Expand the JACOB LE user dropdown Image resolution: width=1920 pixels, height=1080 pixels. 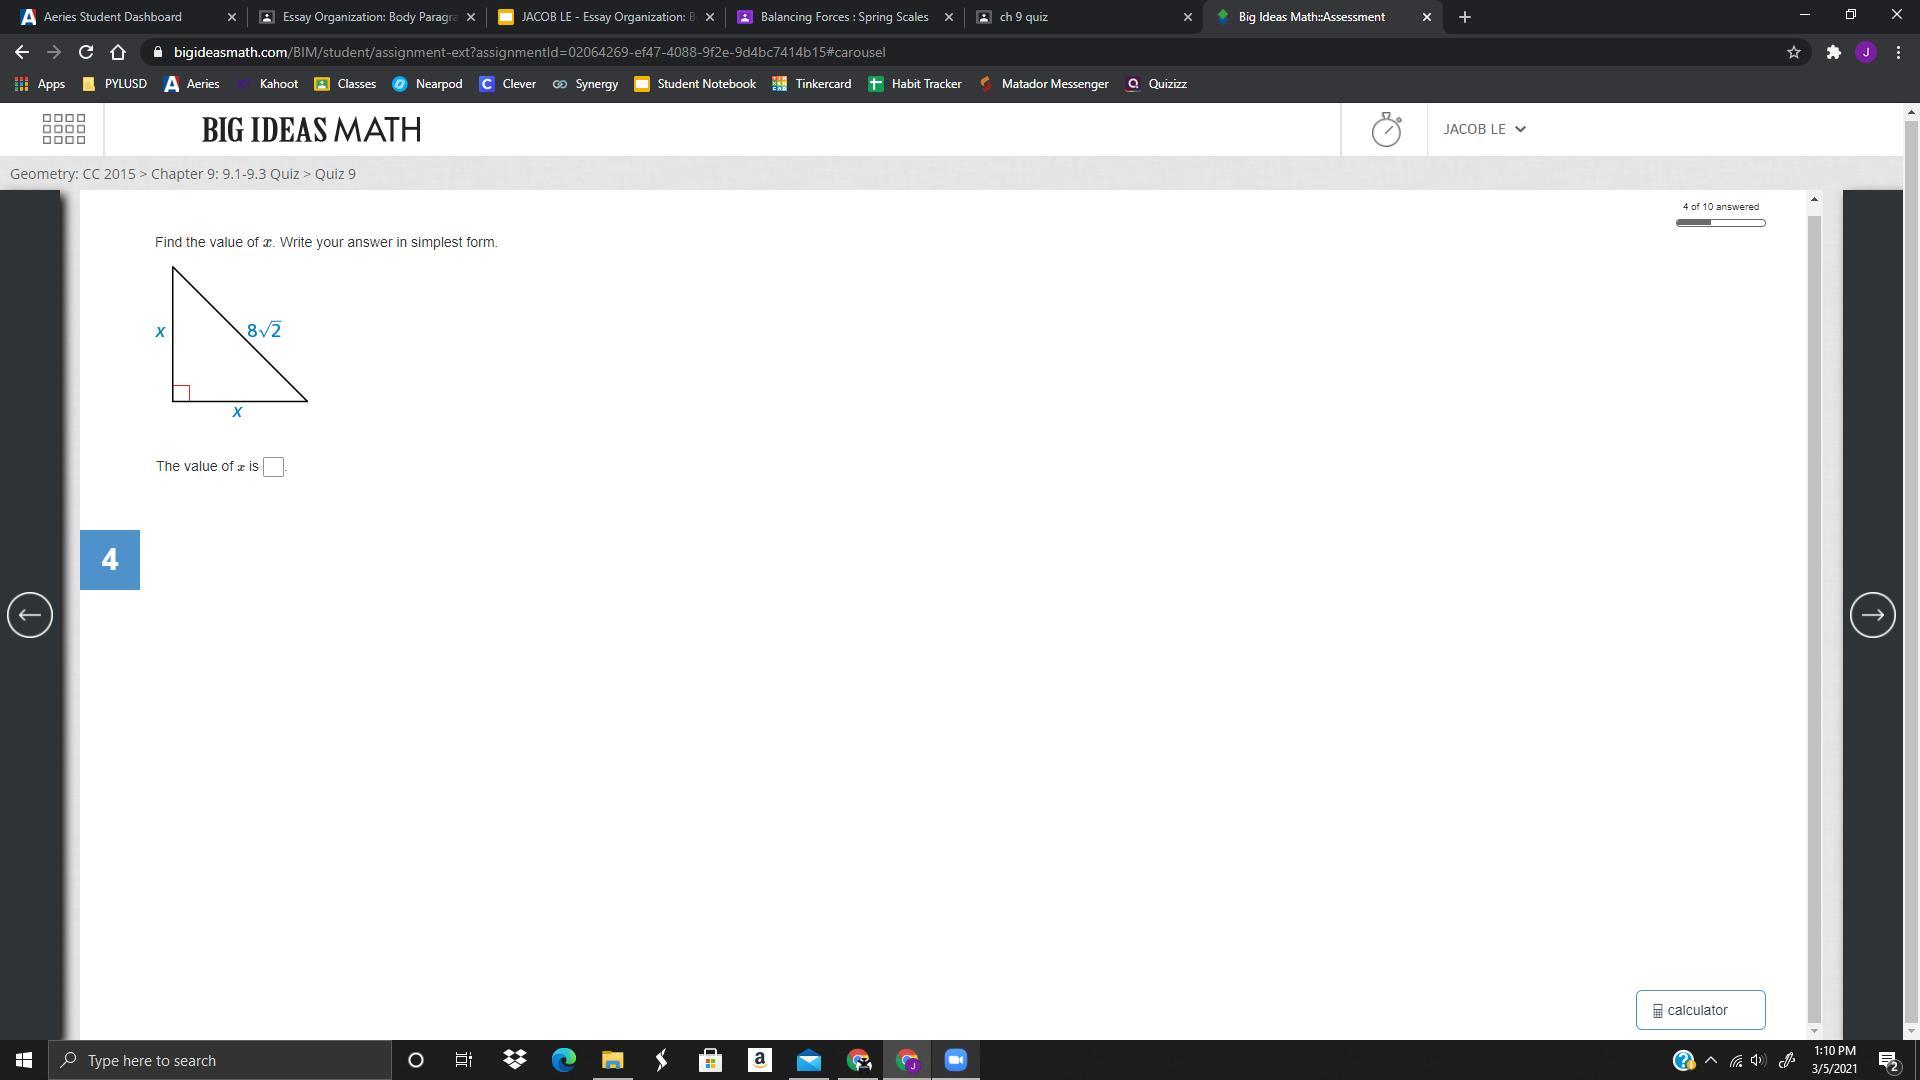1484,129
